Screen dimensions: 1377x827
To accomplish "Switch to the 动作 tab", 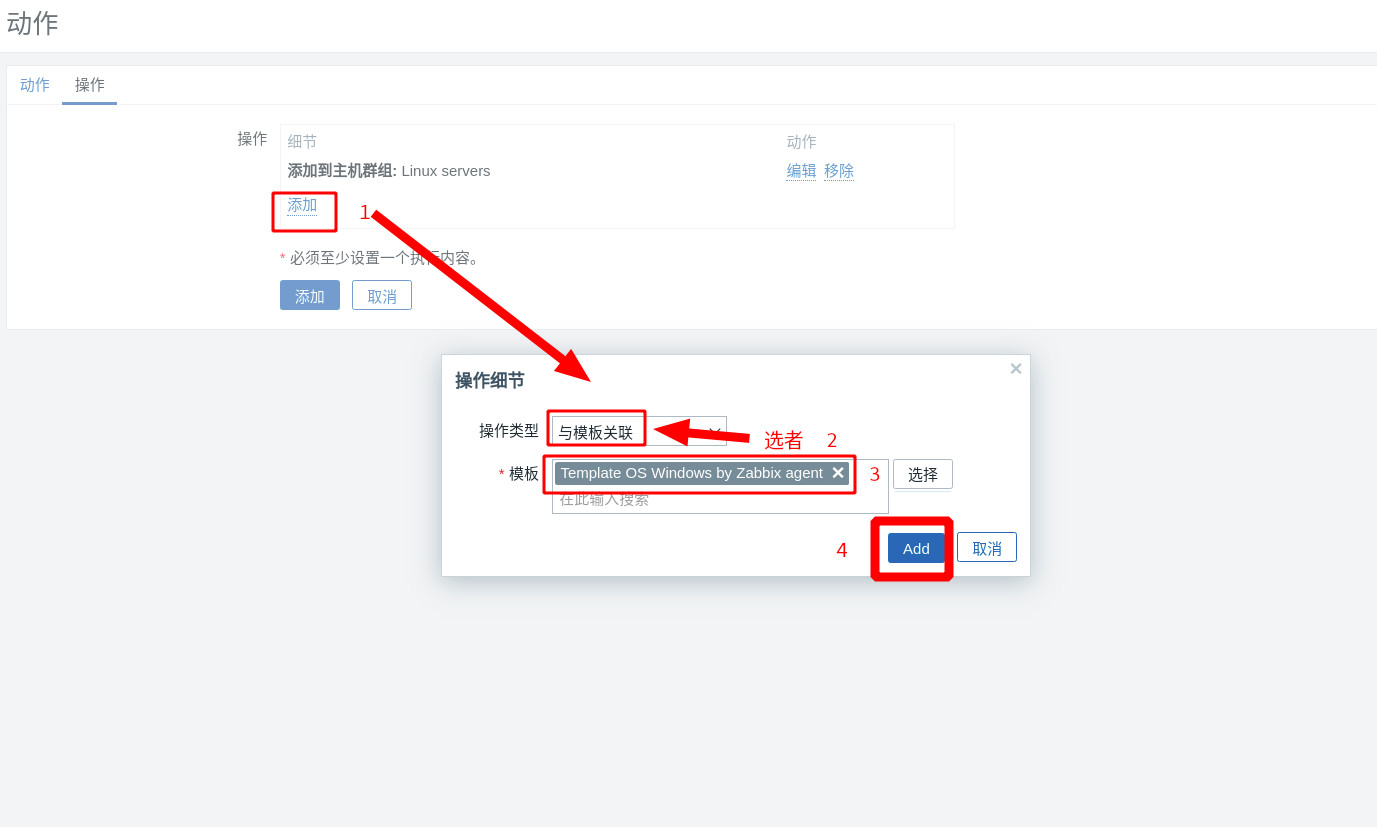I will point(35,85).
